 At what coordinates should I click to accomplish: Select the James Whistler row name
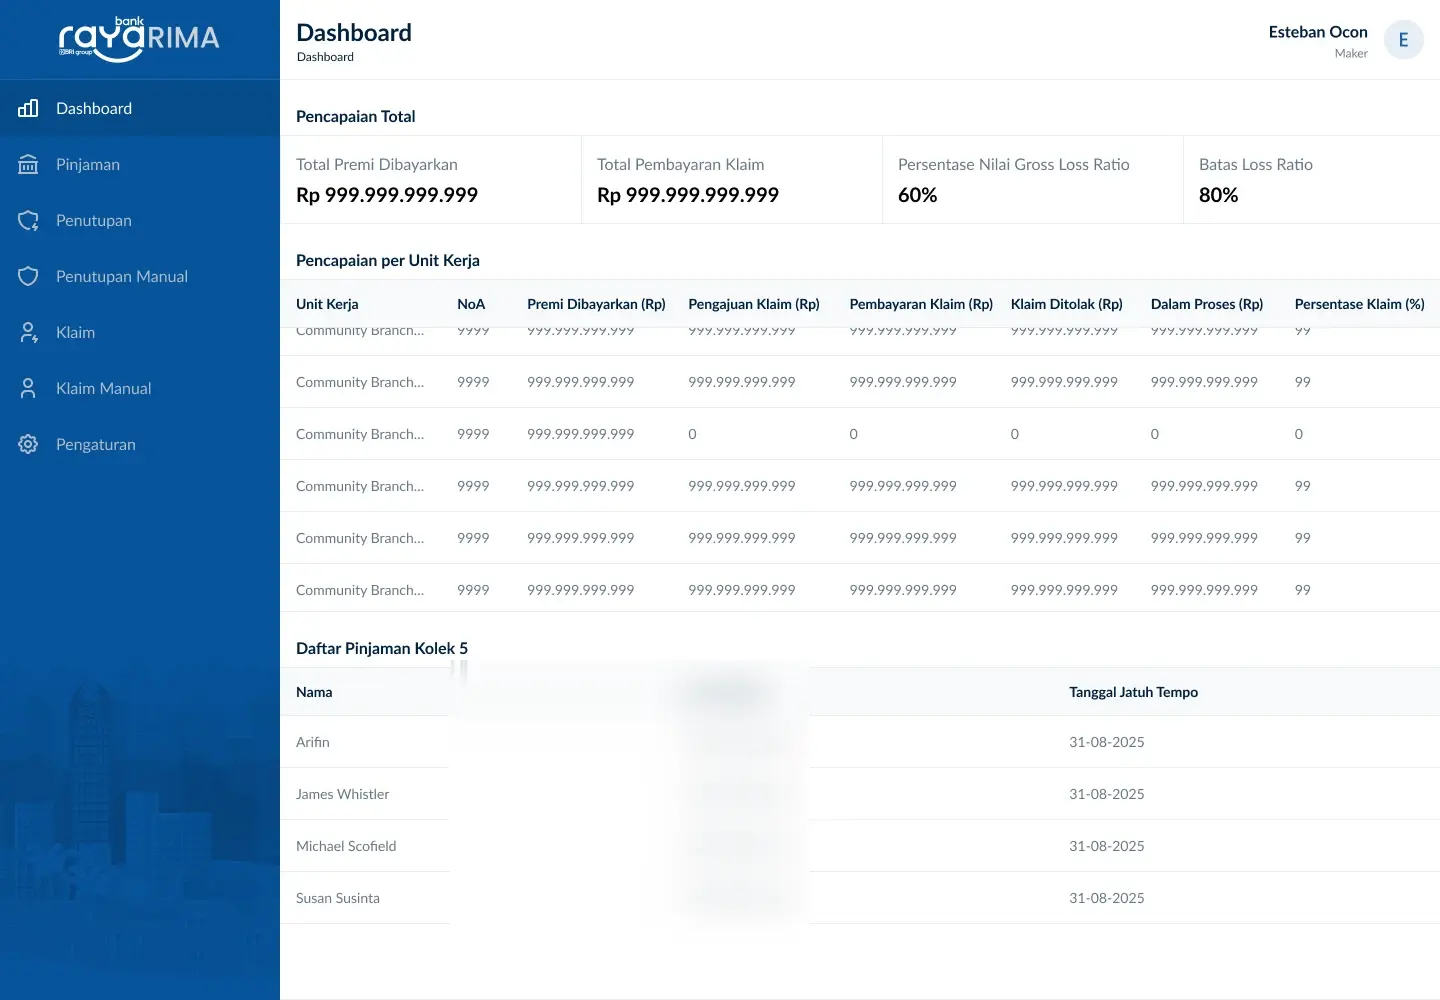[343, 794]
